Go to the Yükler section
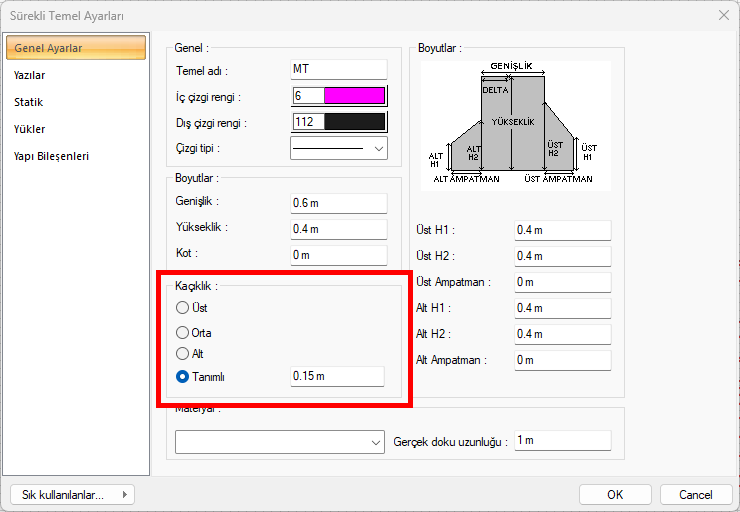Viewport: 740px width, 512px height. click(30, 129)
